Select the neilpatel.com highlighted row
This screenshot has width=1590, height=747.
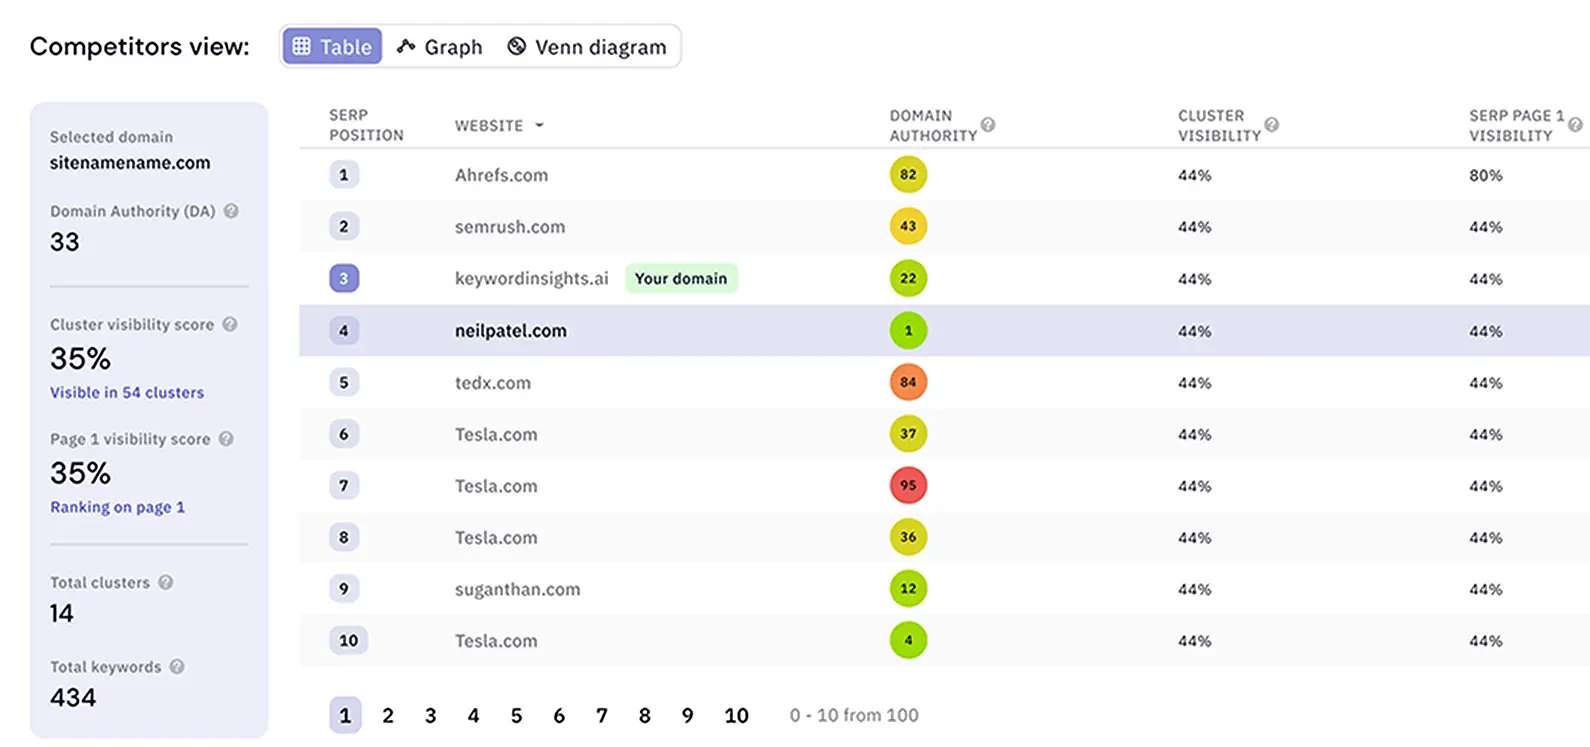(512, 330)
